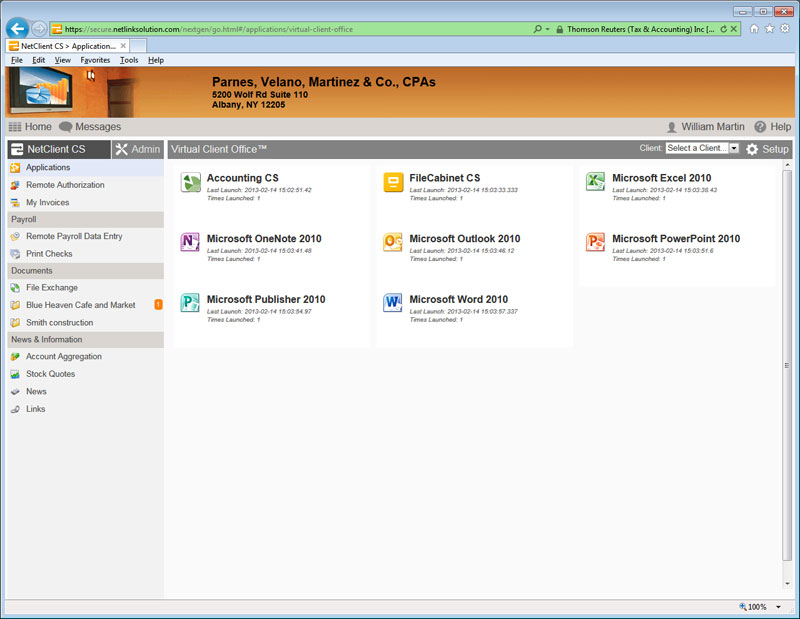The width and height of the screenshot is (800, 619).
Task: Switch to the Admin tab
Action: click(137, 149)
